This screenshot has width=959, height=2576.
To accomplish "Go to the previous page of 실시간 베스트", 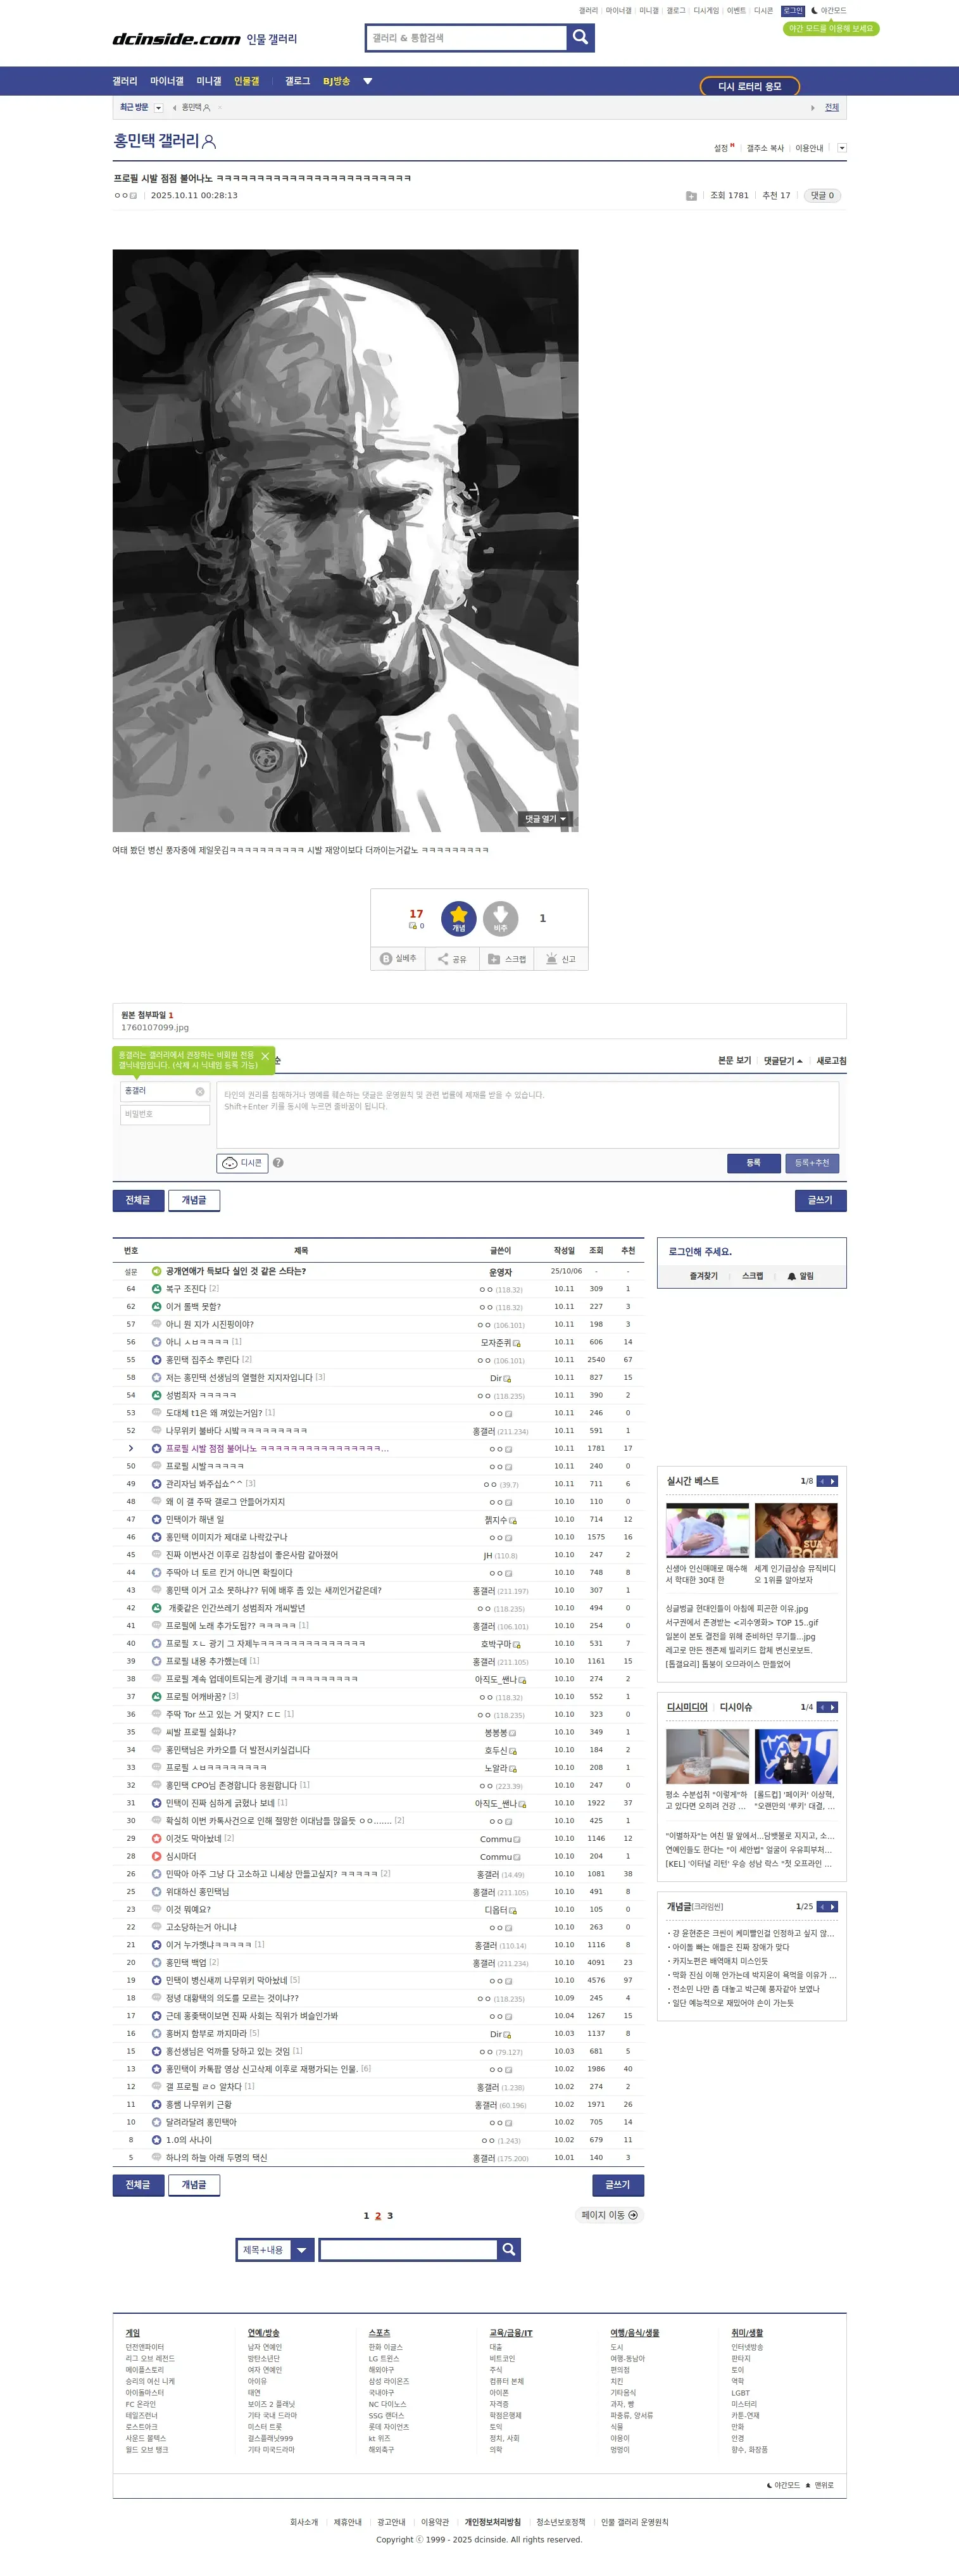I will point(822,1481).
